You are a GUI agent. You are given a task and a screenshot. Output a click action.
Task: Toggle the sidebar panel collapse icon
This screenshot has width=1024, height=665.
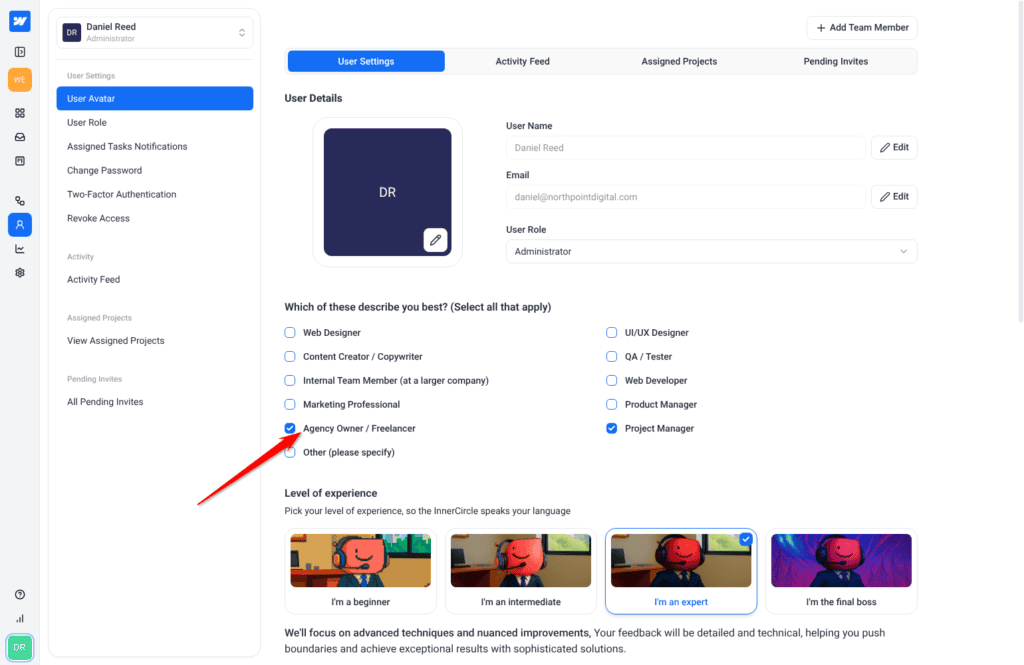(20, 52)
